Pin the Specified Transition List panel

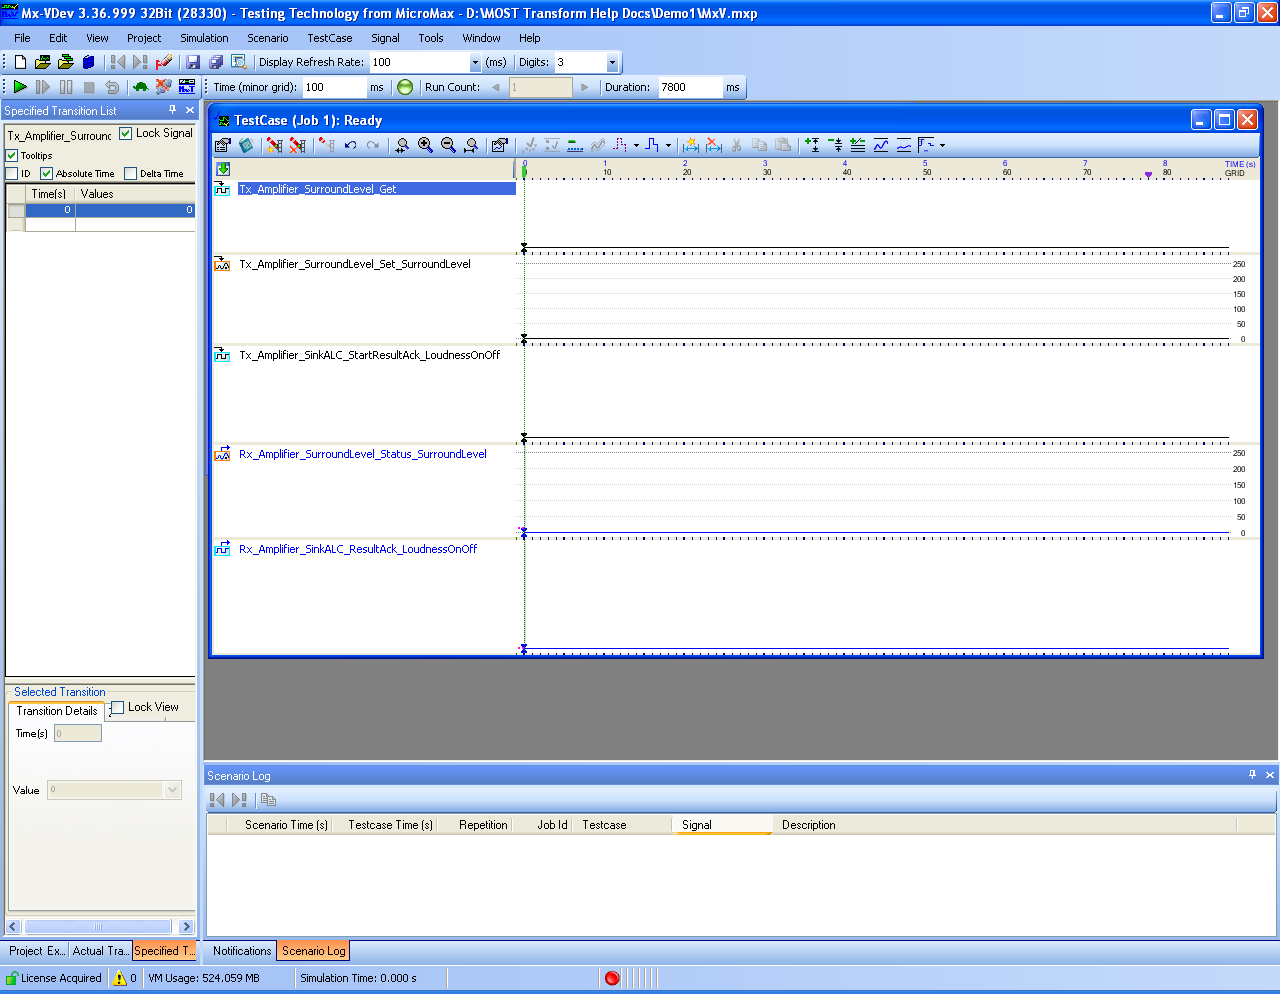172,110
